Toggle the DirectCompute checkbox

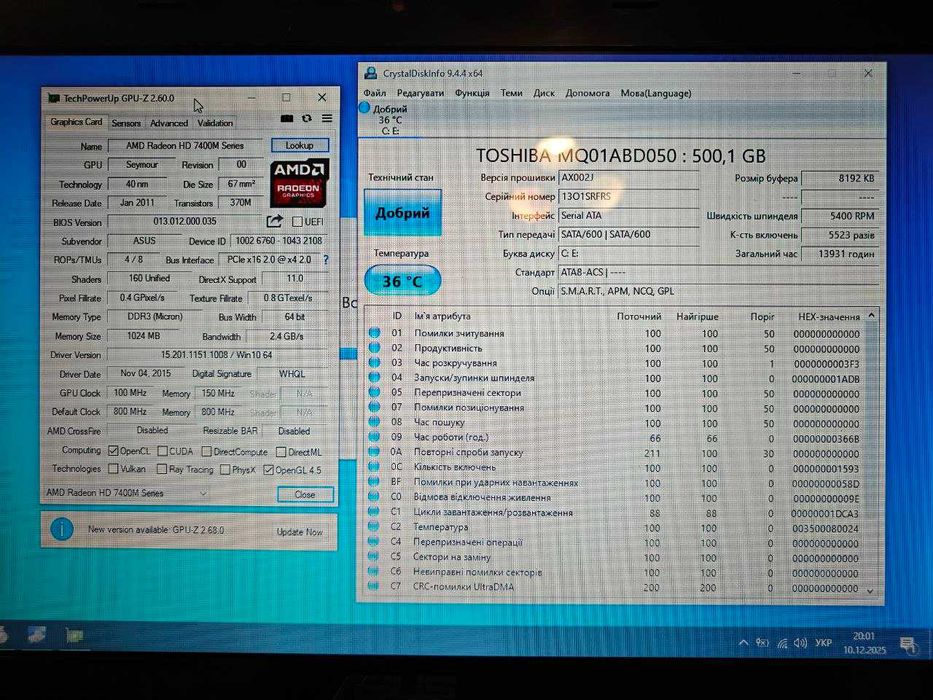[206, 452]
